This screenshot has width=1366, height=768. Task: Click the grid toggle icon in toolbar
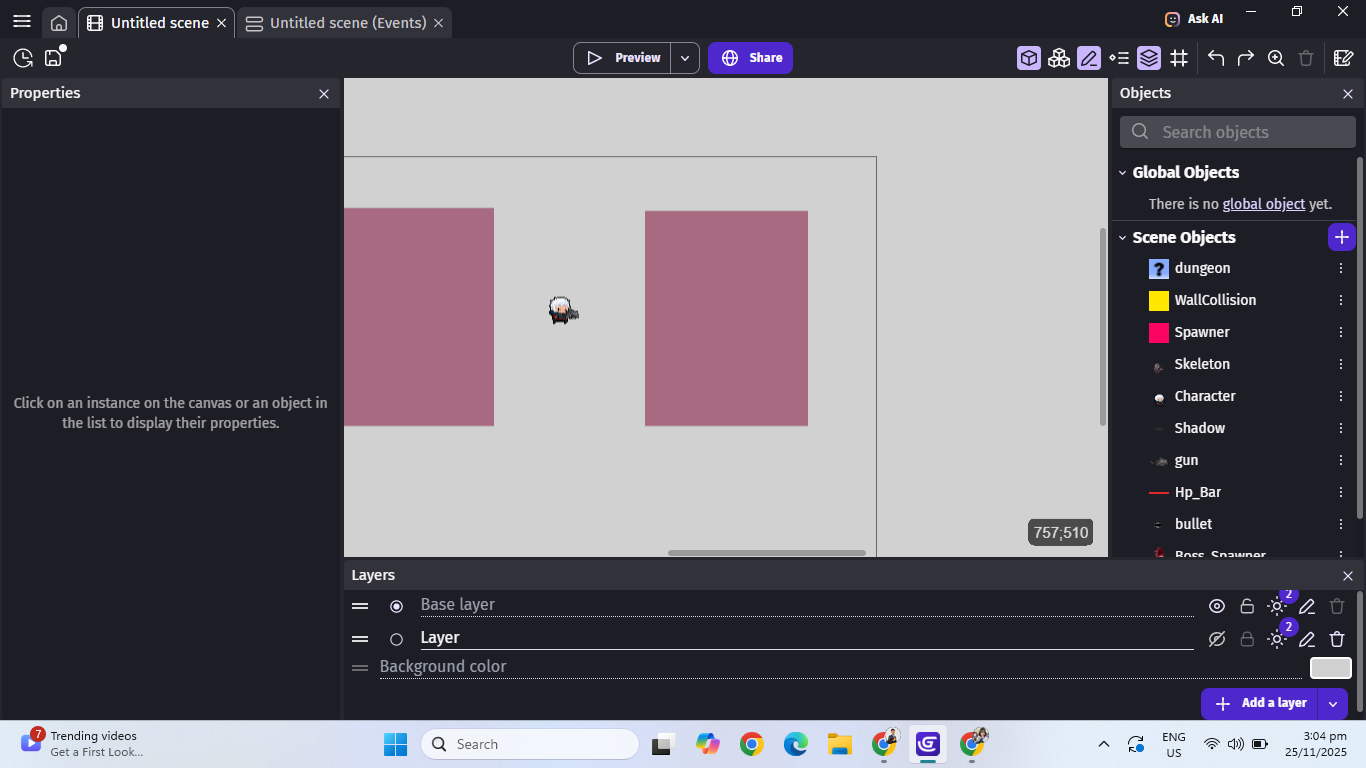(x=1179, y=58)
